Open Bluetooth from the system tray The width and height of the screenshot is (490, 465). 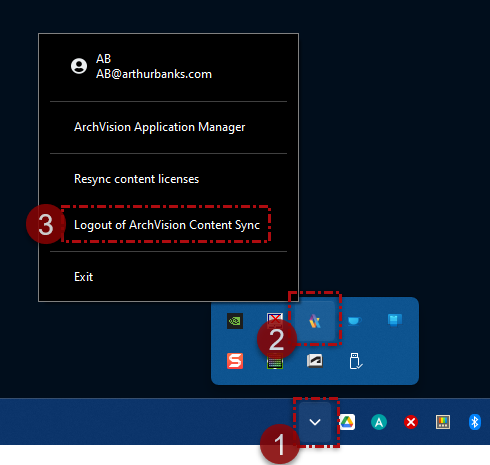click(x=475, y=422)
